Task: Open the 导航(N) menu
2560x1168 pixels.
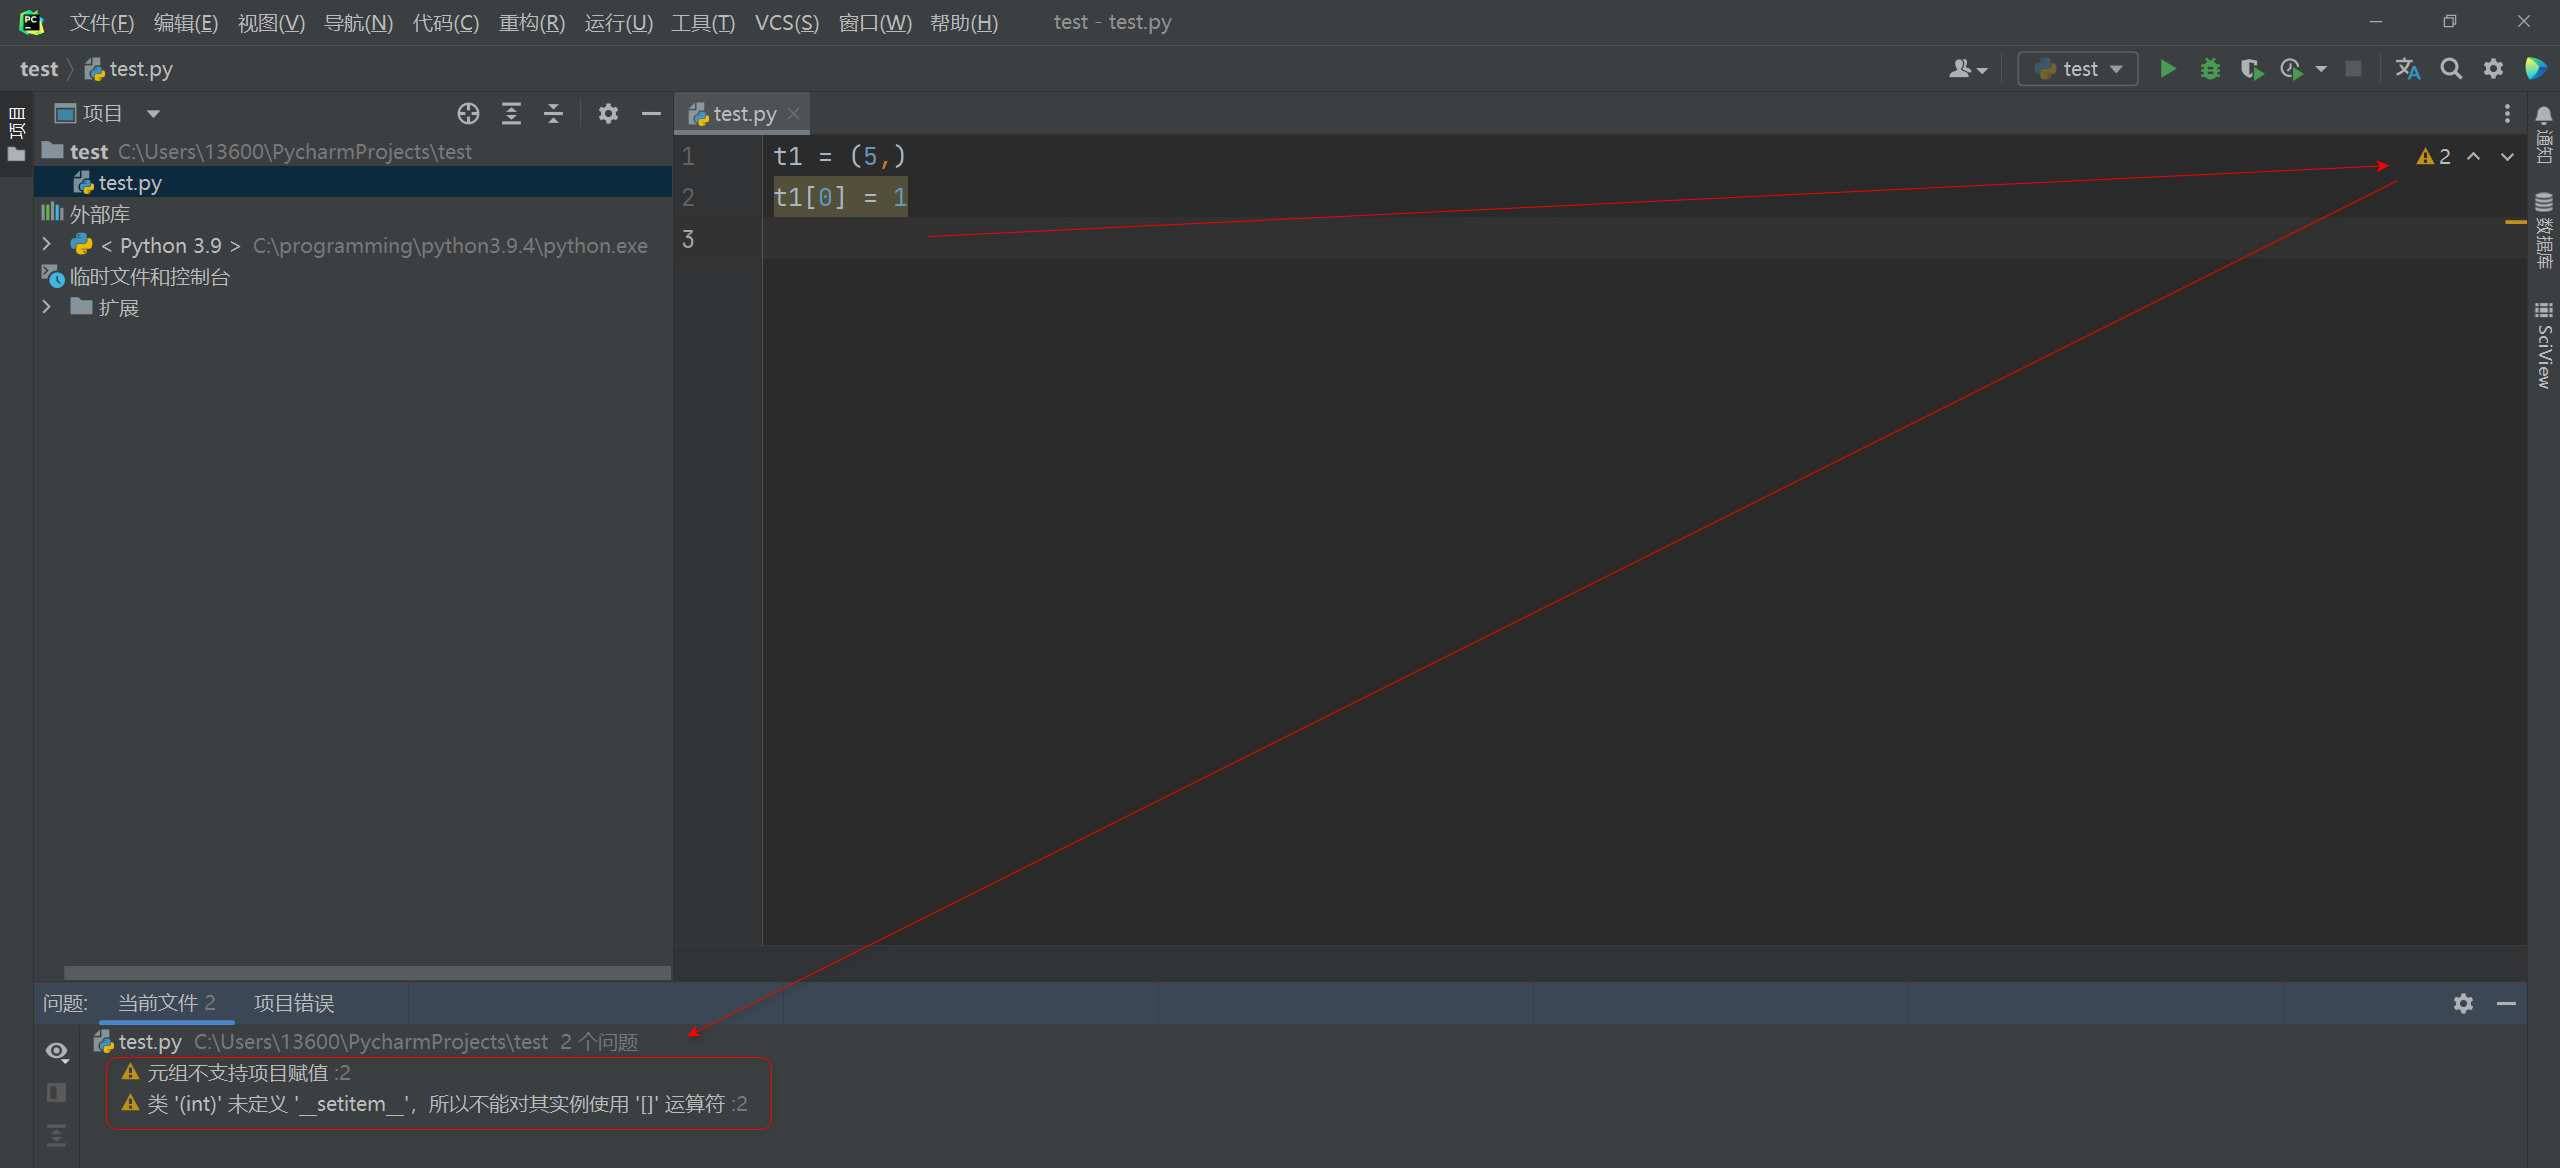Action: coord(359,22)
